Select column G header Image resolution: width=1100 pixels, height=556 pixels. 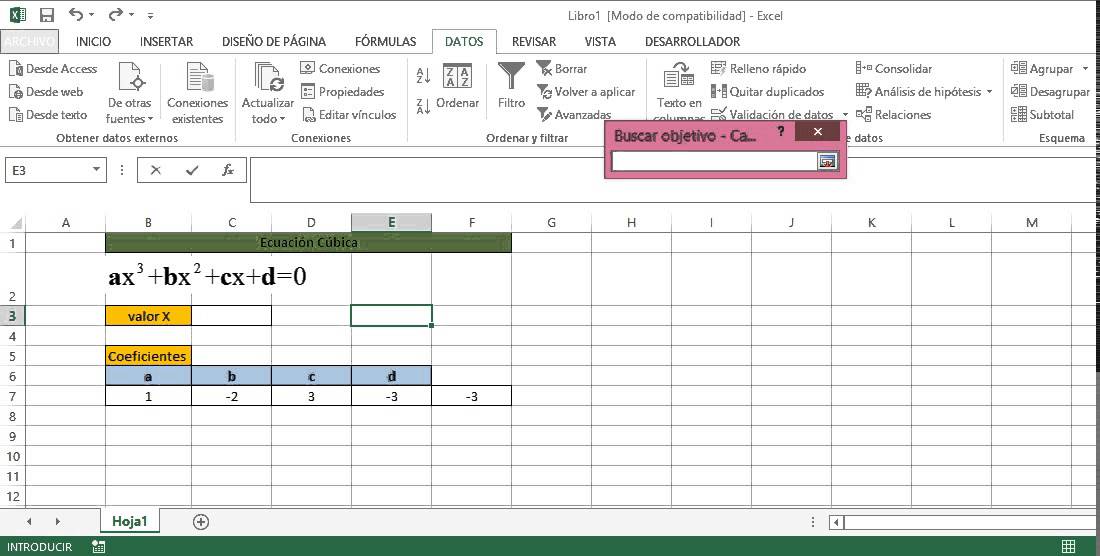point(551,223)
